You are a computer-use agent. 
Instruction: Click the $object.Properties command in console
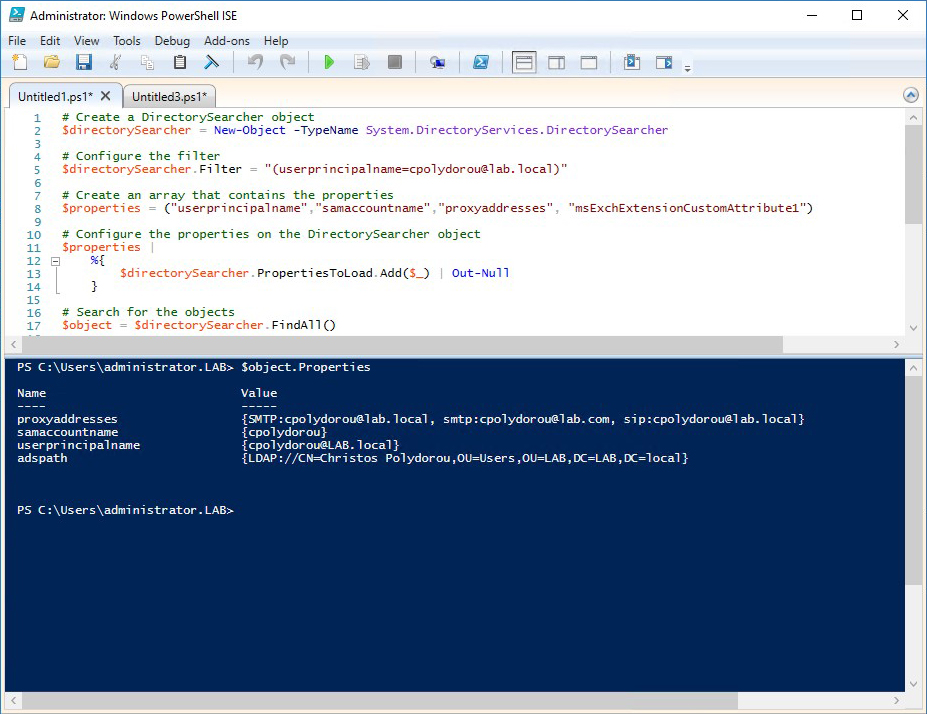[306, 367]
